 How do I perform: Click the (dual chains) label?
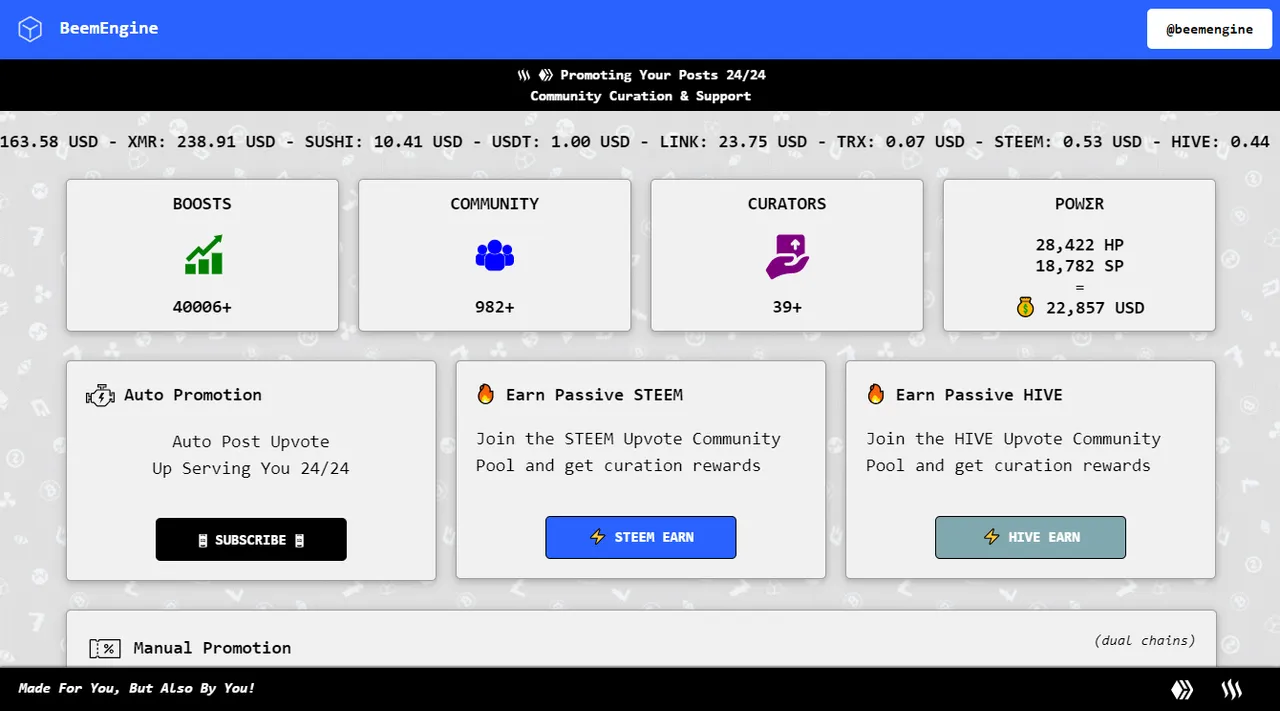[1145, 641]
